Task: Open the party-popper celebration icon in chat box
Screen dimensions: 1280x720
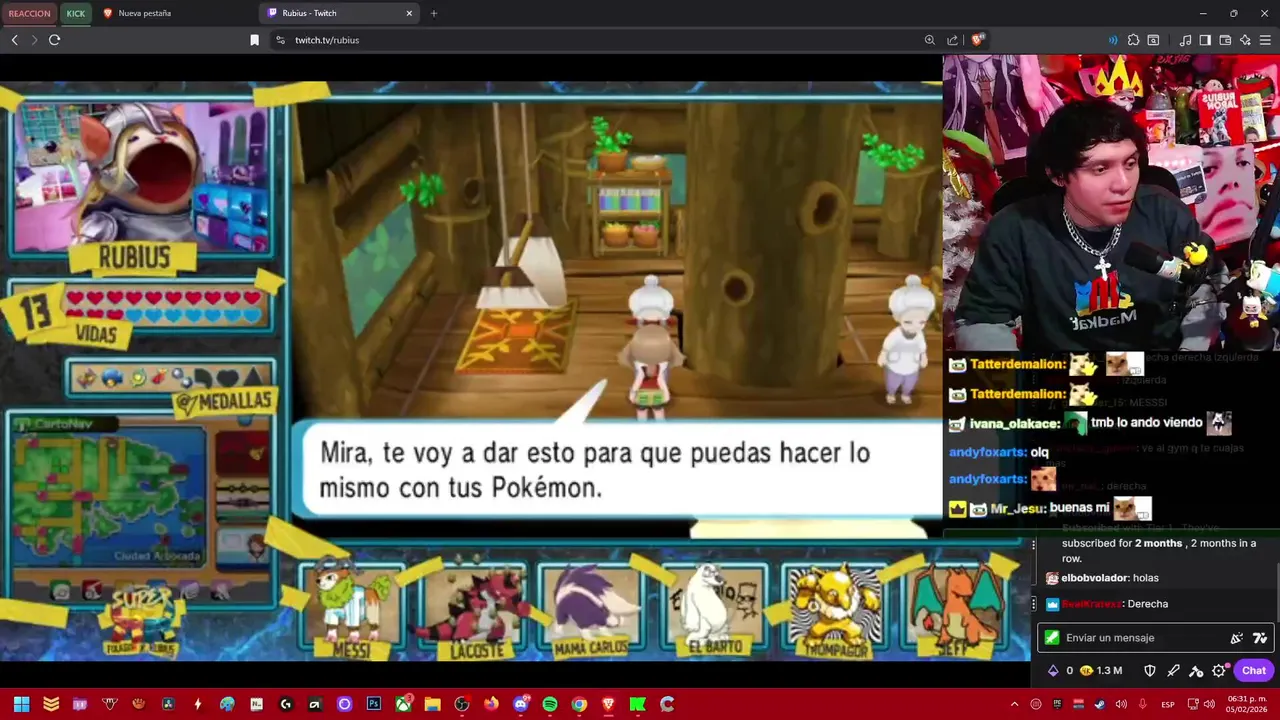Action: pos(1237,638)
